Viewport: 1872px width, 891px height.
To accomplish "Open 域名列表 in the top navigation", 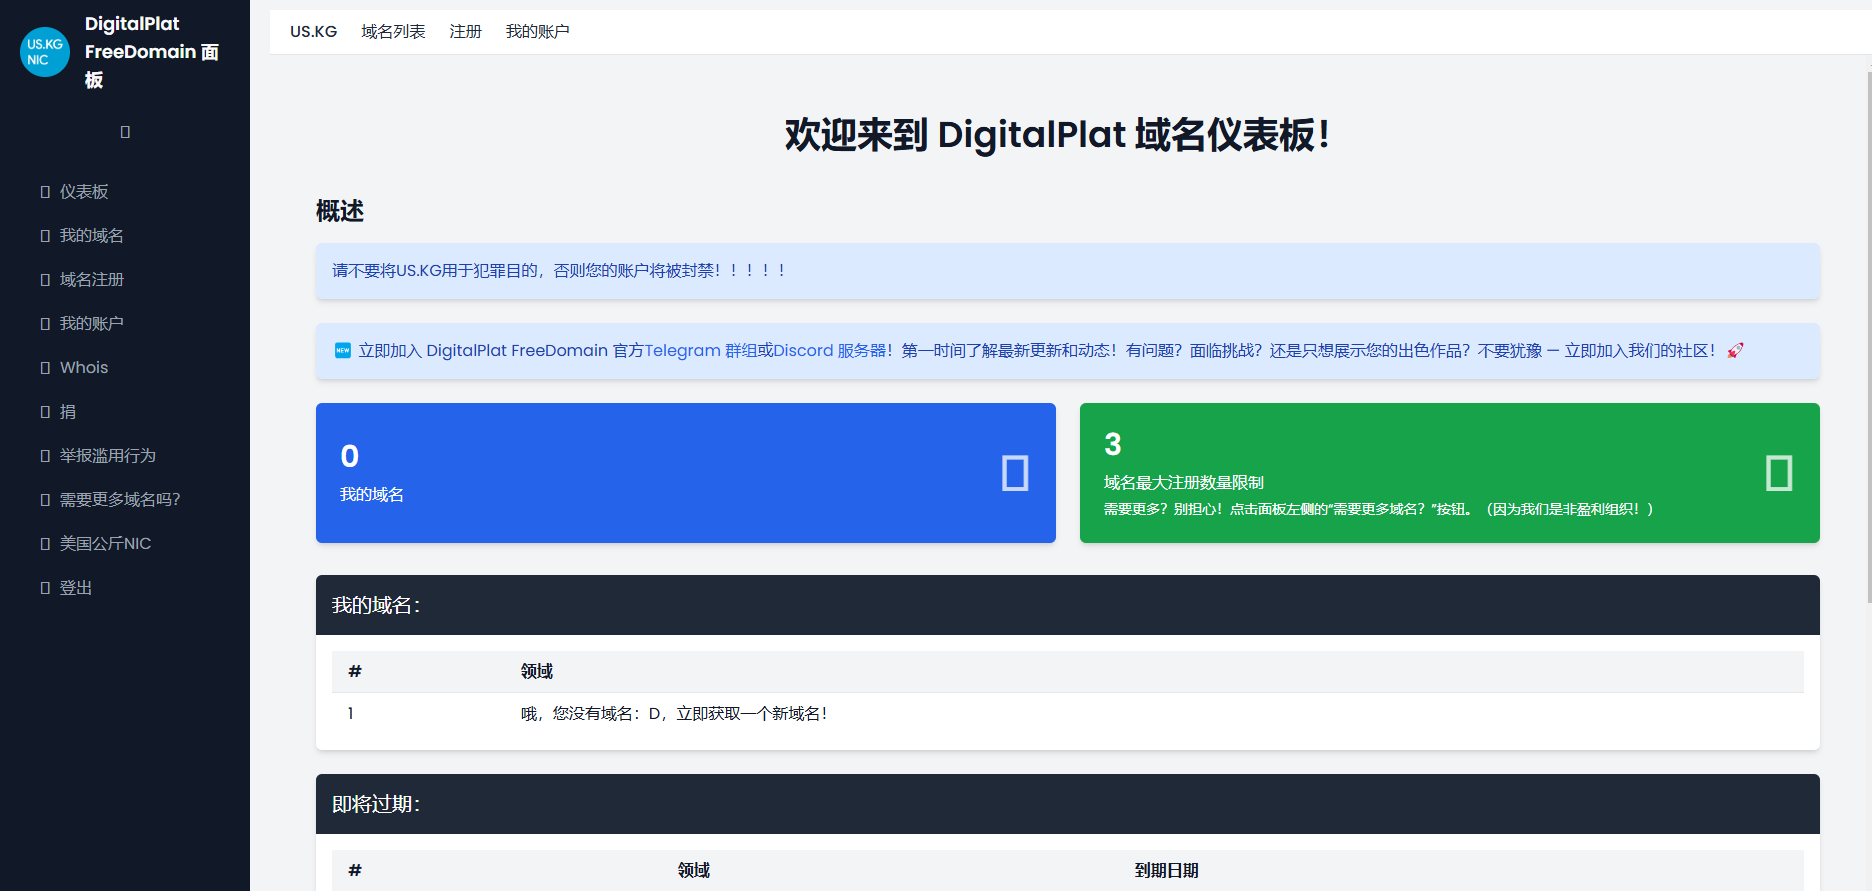I will click(393, 32).
